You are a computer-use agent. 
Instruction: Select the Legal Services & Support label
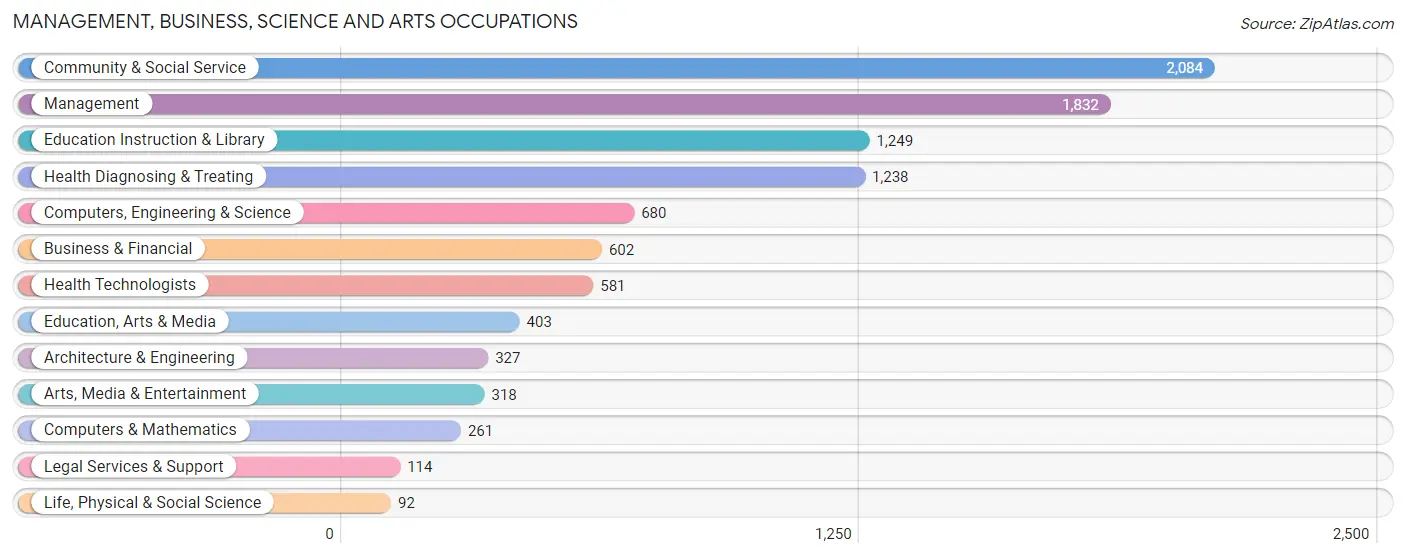coord(134,467)
